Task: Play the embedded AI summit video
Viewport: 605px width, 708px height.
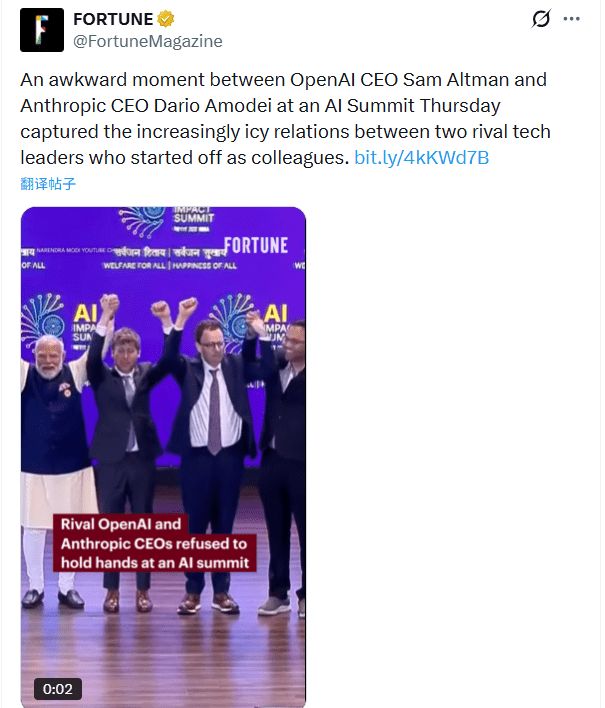Action: pos(163,420)
